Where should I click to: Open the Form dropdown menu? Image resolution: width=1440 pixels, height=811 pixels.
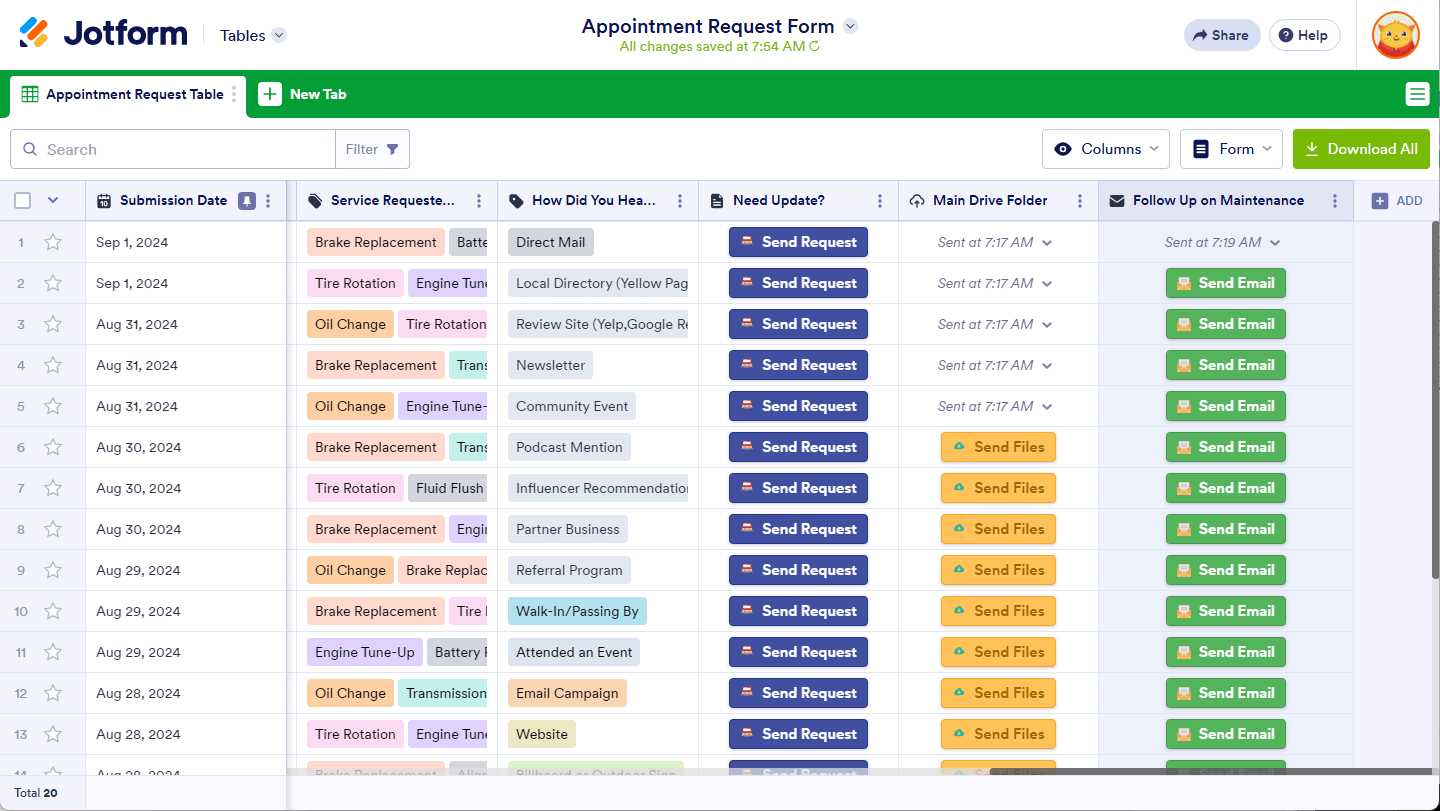[x=1231, y=149]
